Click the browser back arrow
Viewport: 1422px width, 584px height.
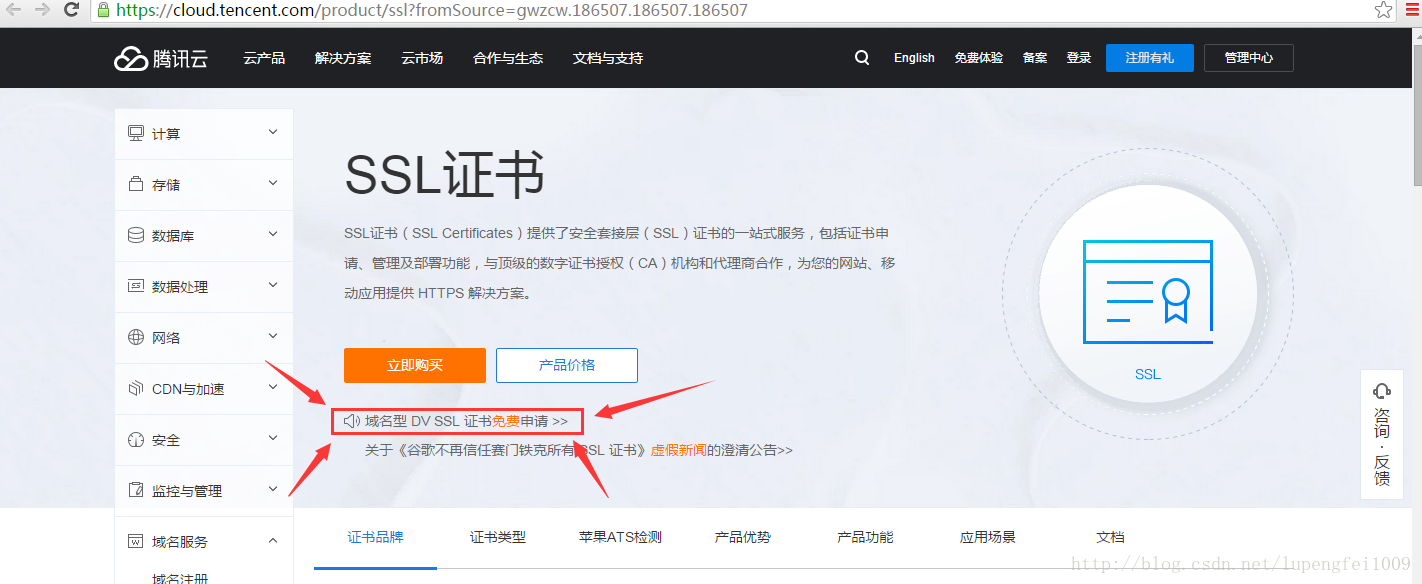click(x=14, y=10)
